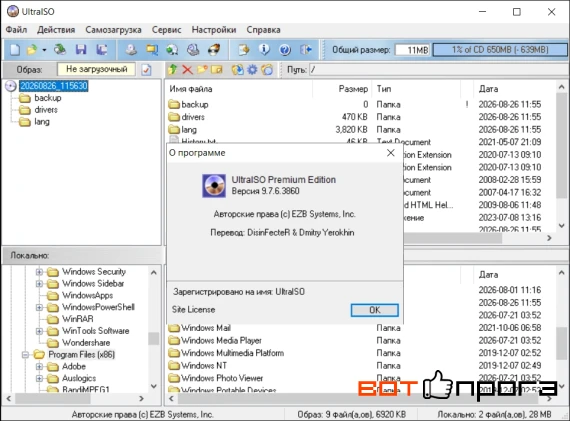Select lang folder in image tree
The height and width of the screenshot is (421, 570).
[x=42, y=122]
